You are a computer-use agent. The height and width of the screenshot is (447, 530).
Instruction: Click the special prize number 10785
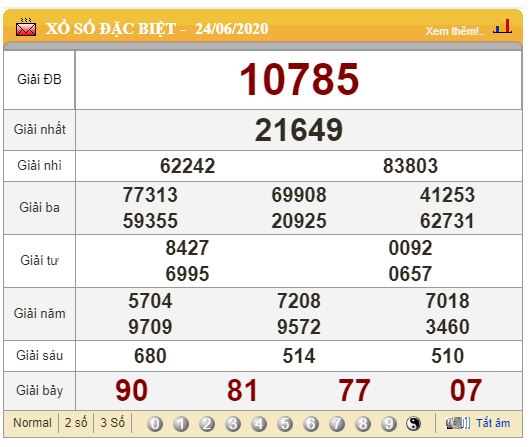[x=299, y=79]
